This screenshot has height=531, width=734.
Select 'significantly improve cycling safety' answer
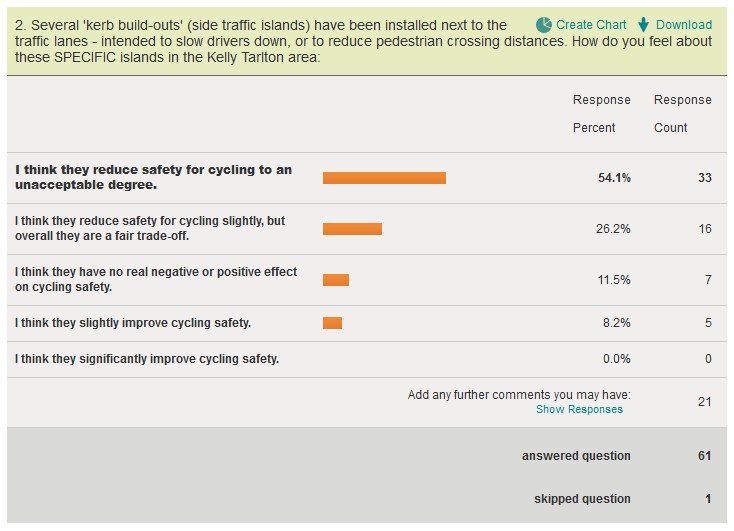147,358
